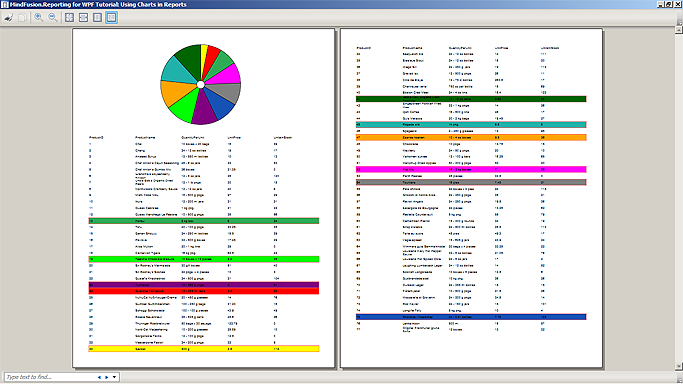Click the scroll down arrow of scrollbar
Screen dimensions: 683x384
coord(679,366)
